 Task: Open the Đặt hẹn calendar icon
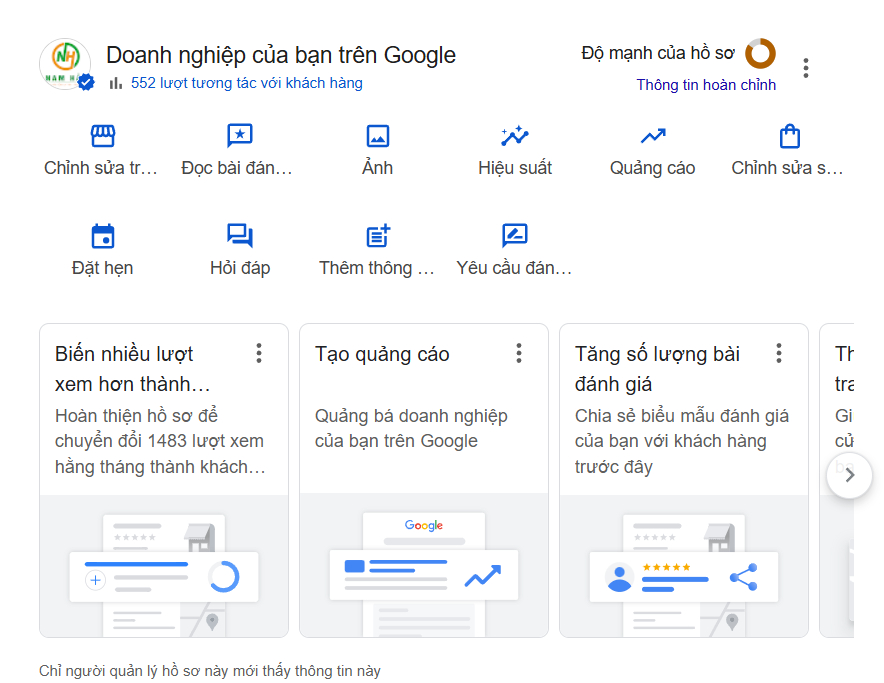point(103,236)
